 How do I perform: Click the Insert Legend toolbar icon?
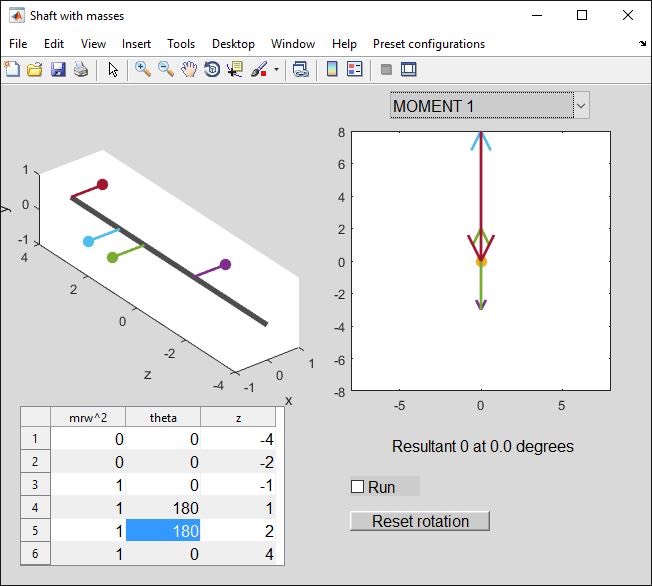(x=355, y=70)
